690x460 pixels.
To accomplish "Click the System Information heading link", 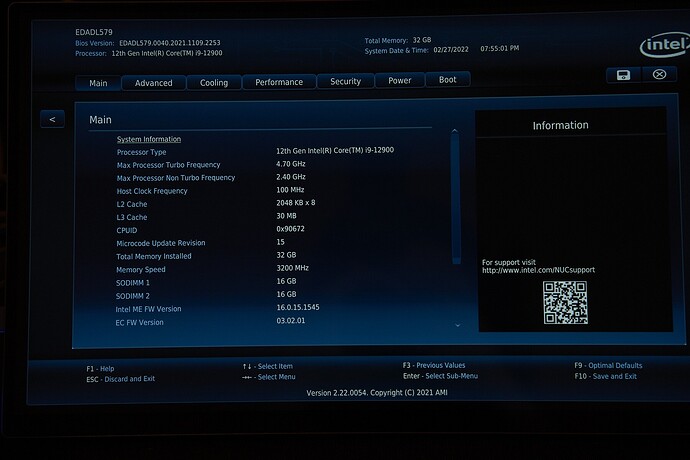I will tap(149, 139).
